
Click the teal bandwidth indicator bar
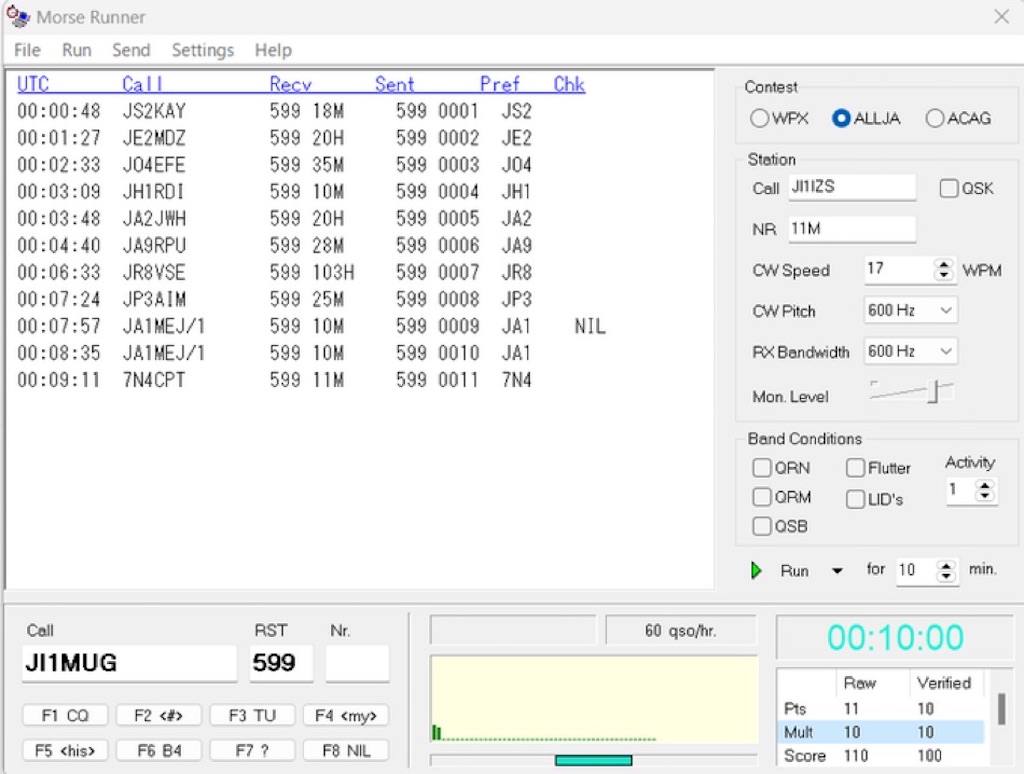click(x=593, y=760)
